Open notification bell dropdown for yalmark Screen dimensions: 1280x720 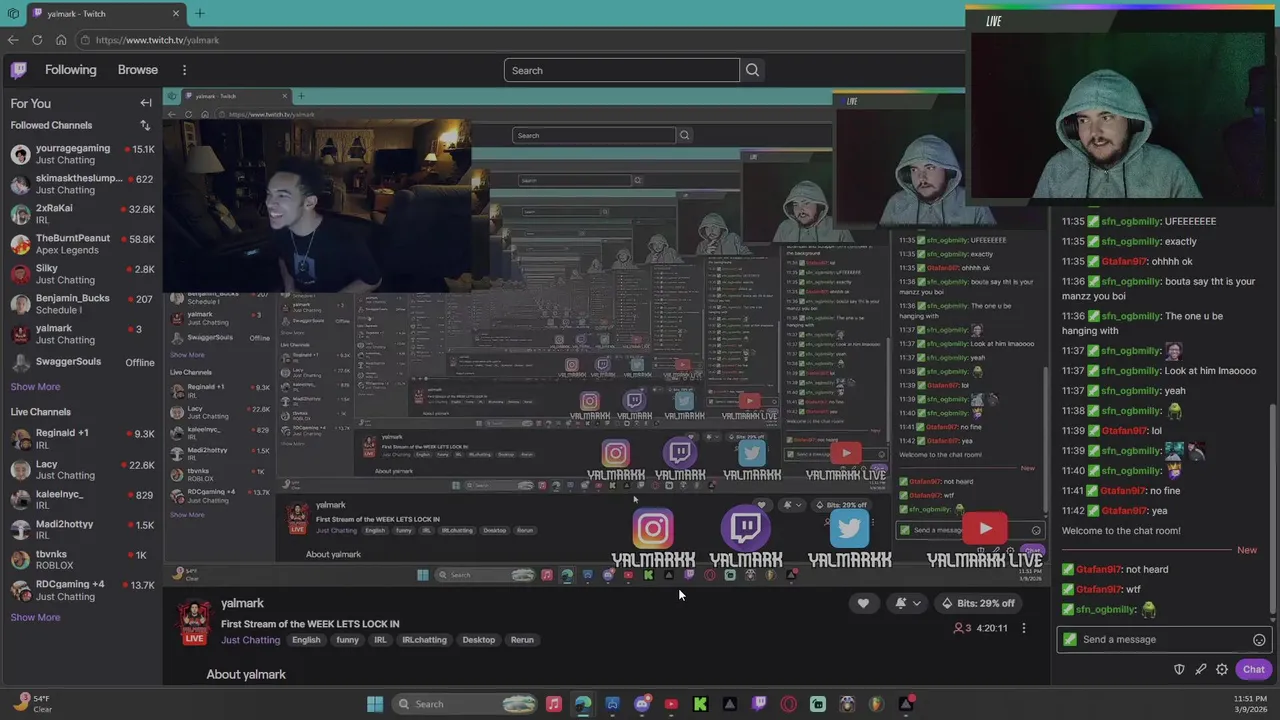point(907,603)
